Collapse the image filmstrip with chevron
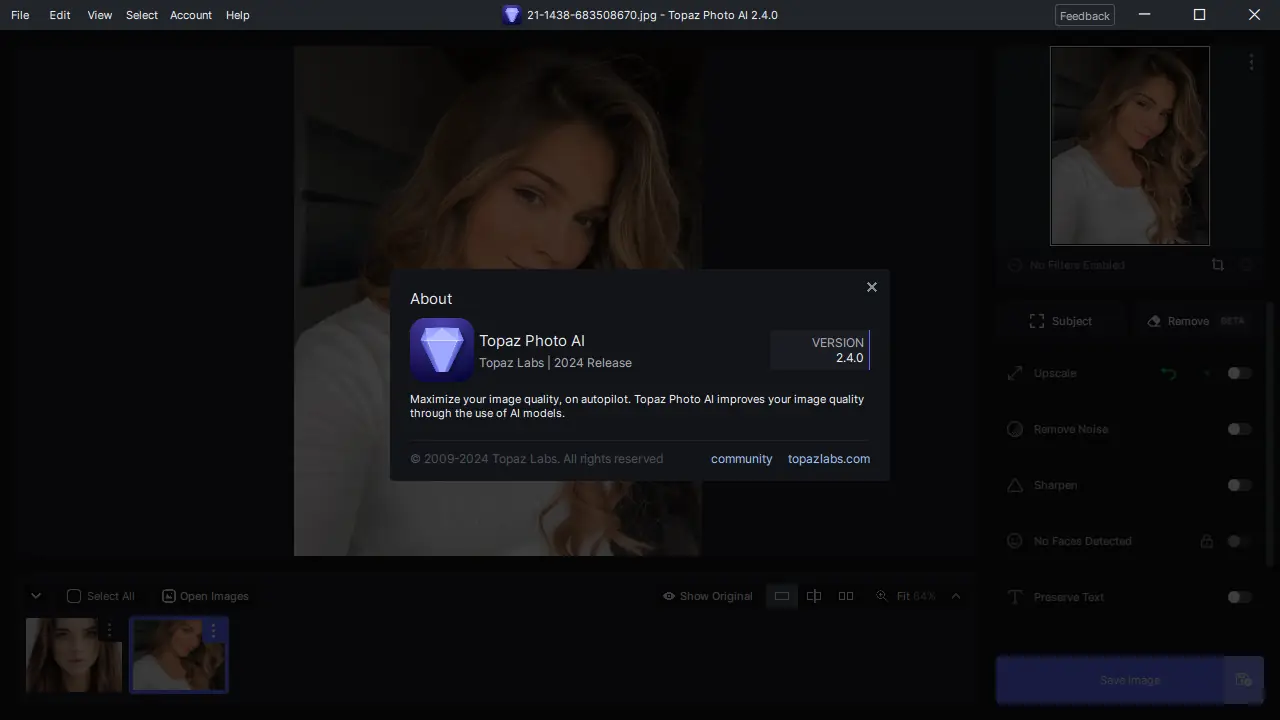Screen dimensions: 1280x720 tap(36, 596)
